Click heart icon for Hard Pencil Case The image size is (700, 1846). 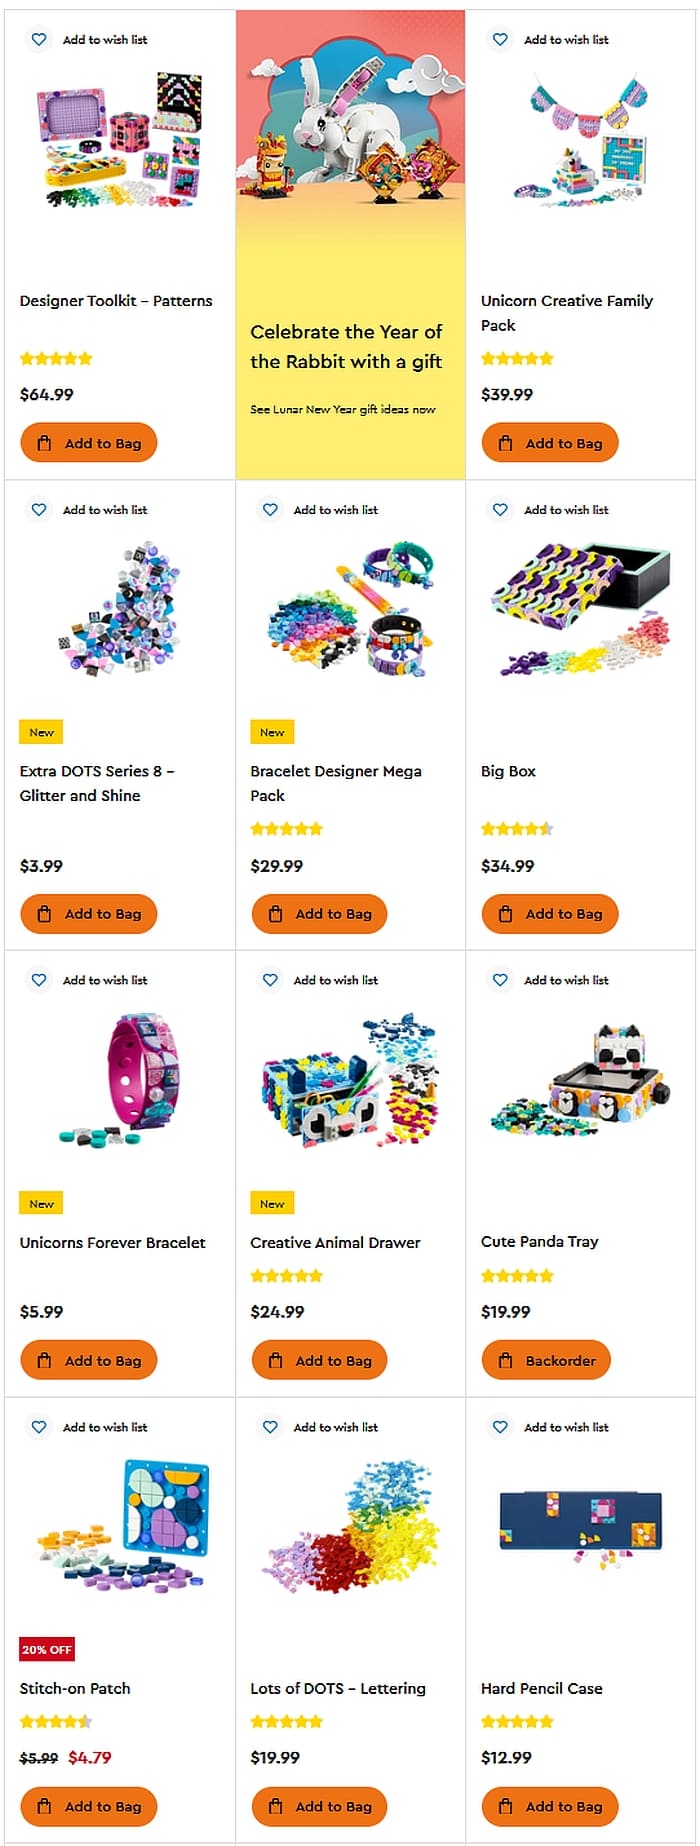500,1427
